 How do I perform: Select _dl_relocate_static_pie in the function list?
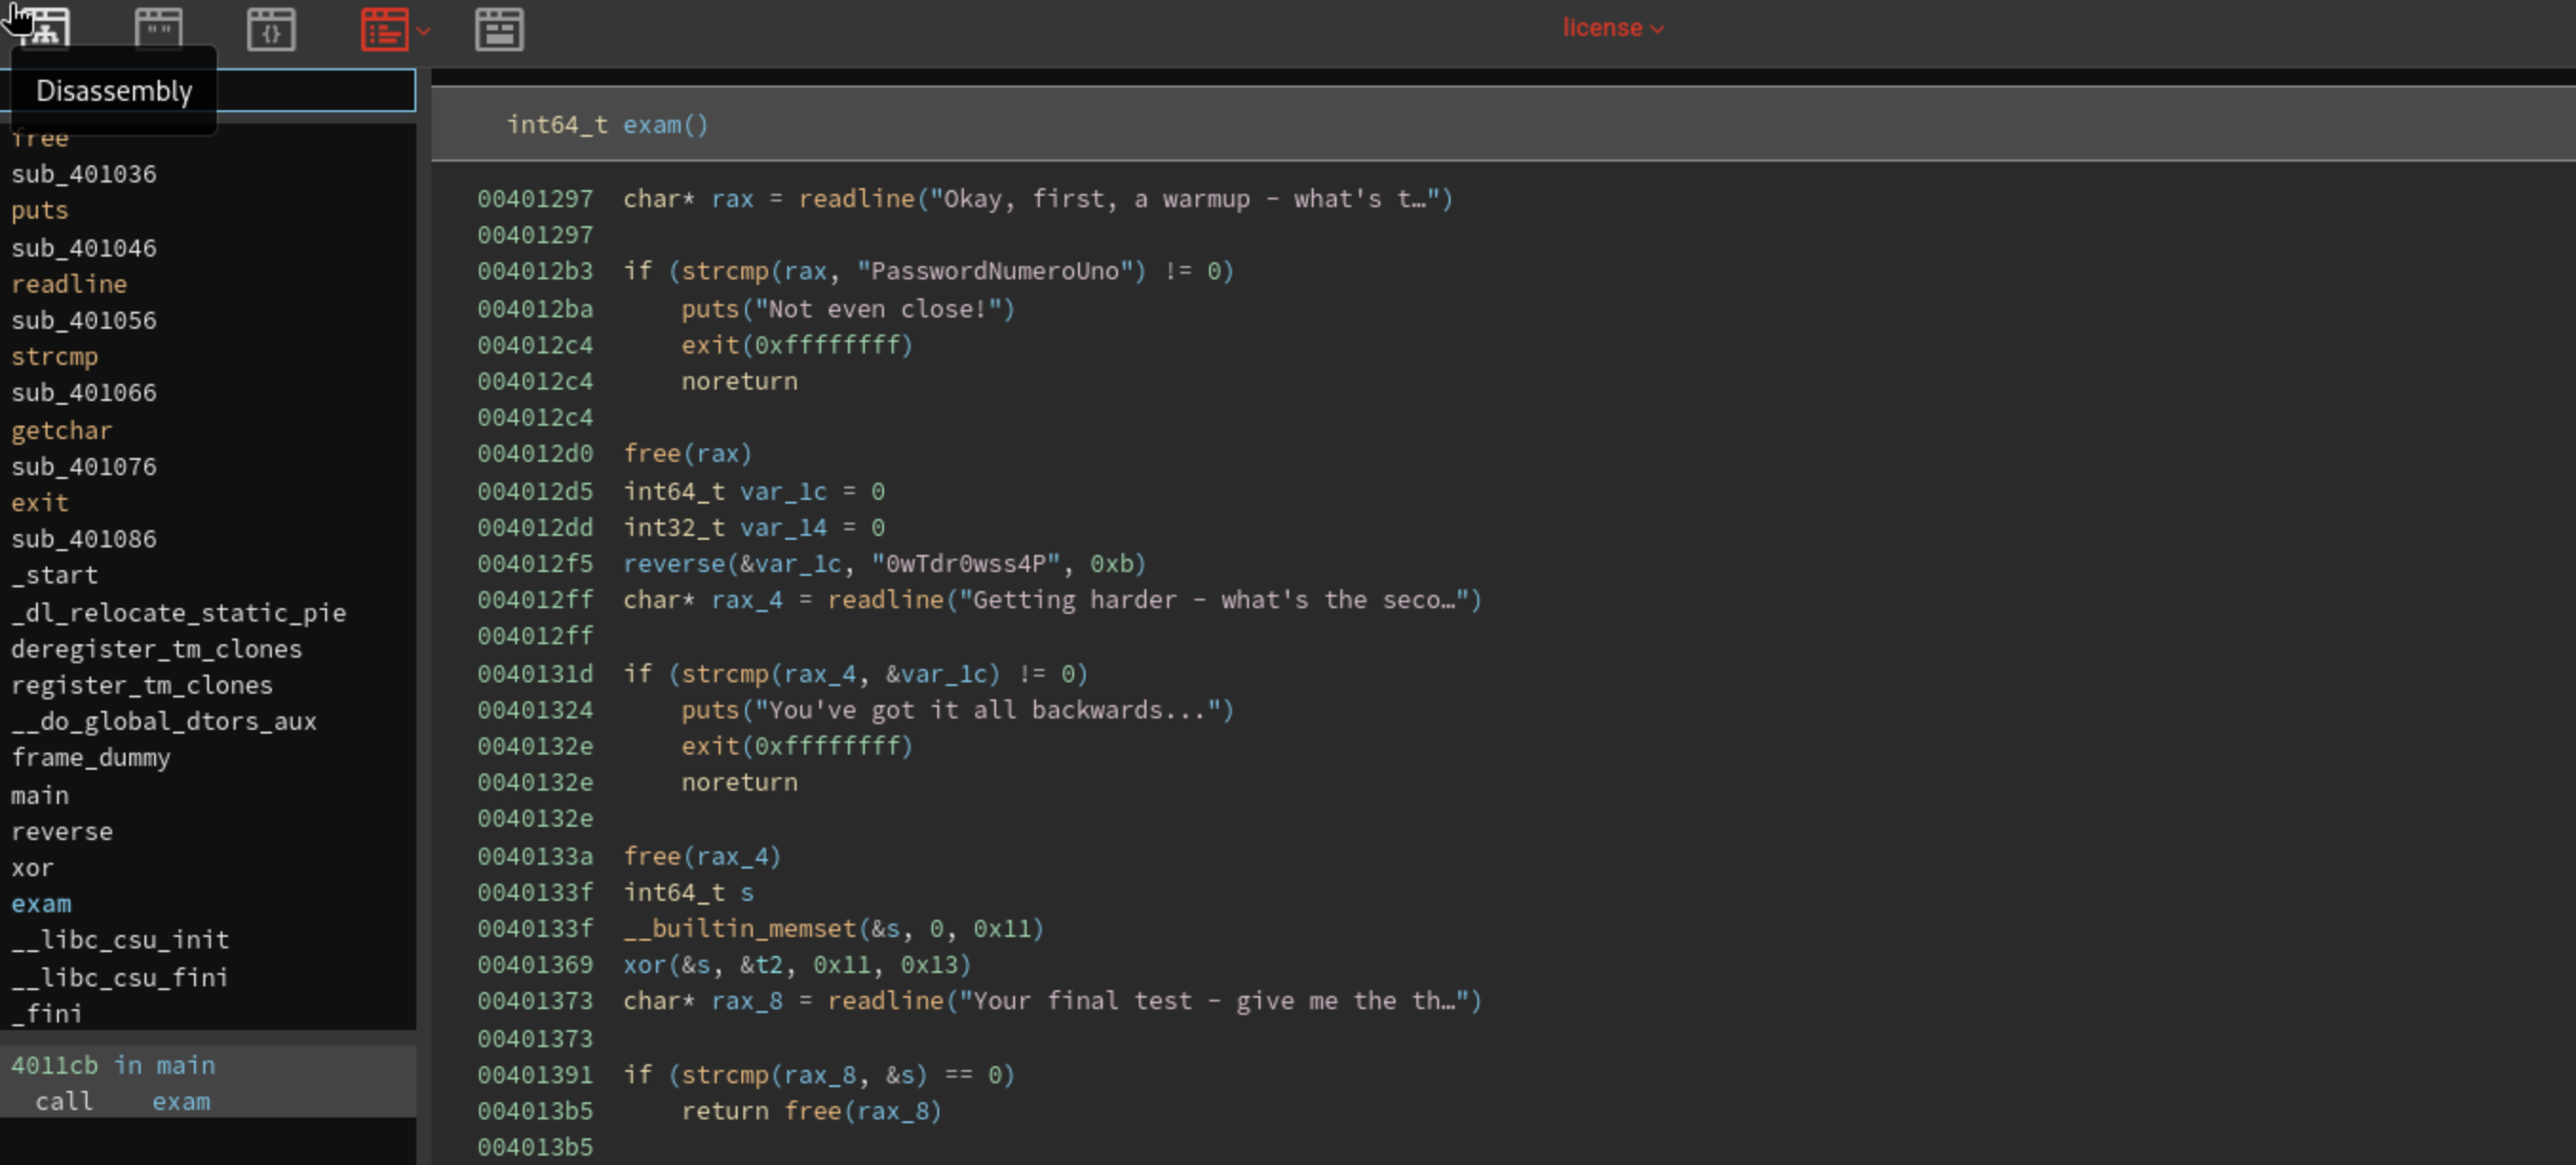click(x=179, y=612)
